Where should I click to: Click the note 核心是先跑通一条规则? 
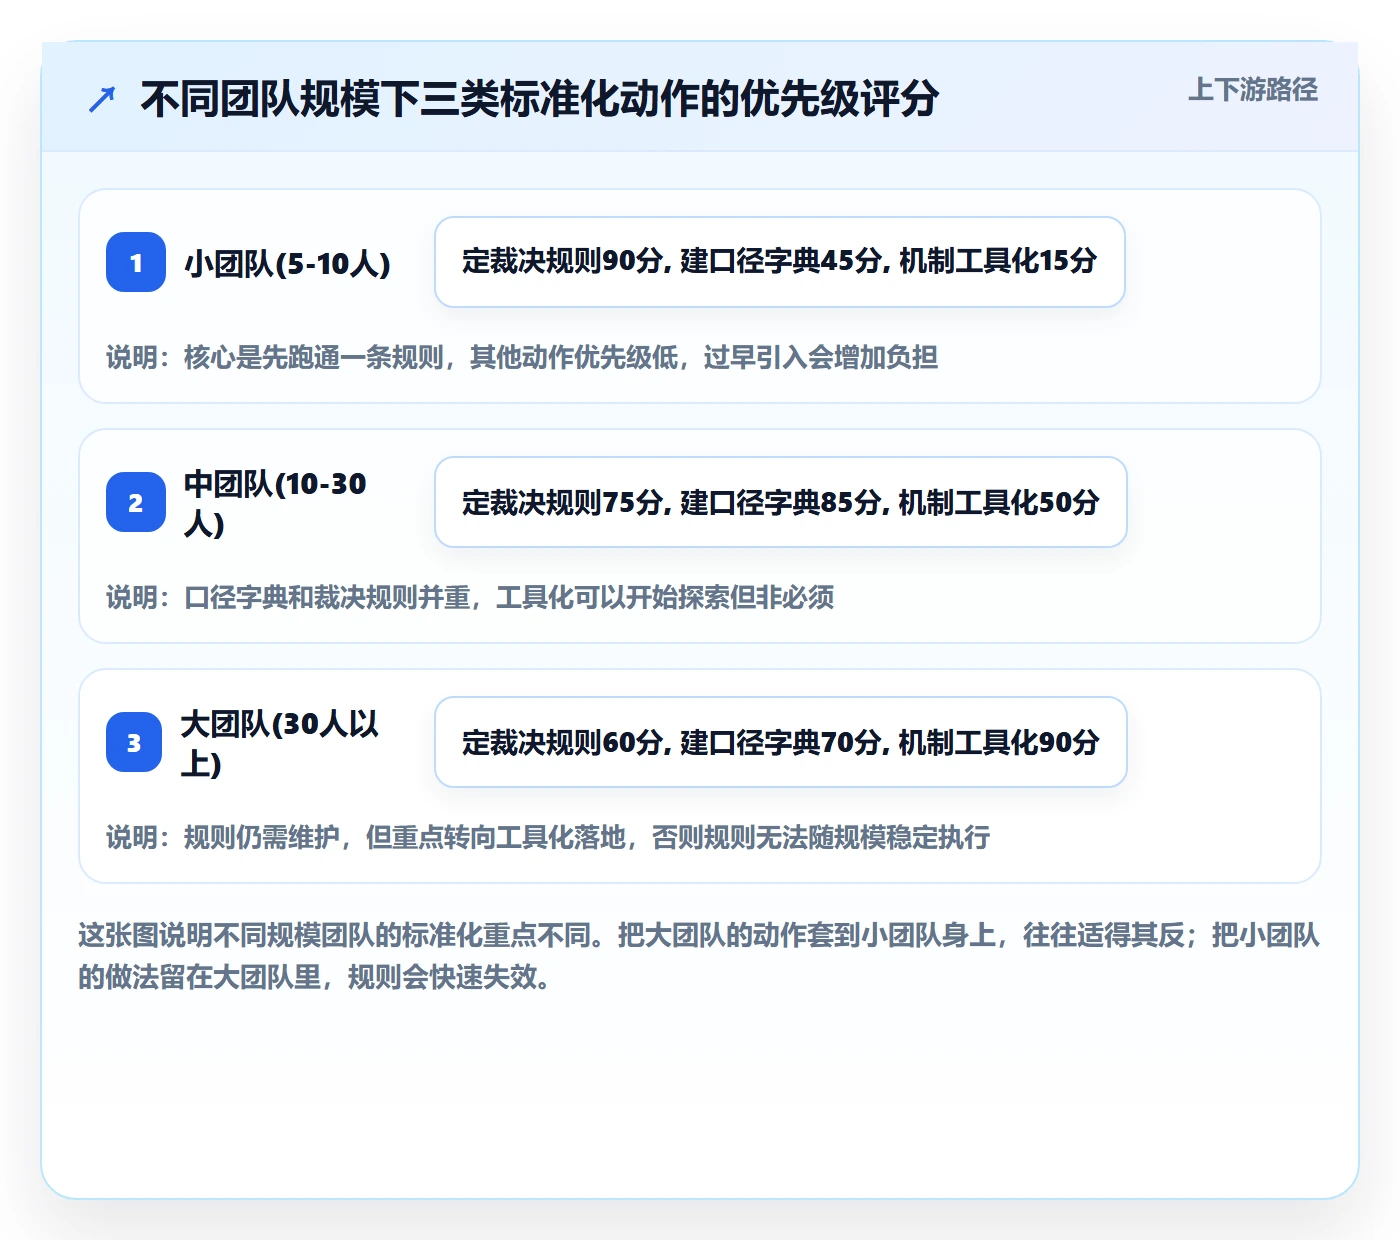click(x=522, y=357)
